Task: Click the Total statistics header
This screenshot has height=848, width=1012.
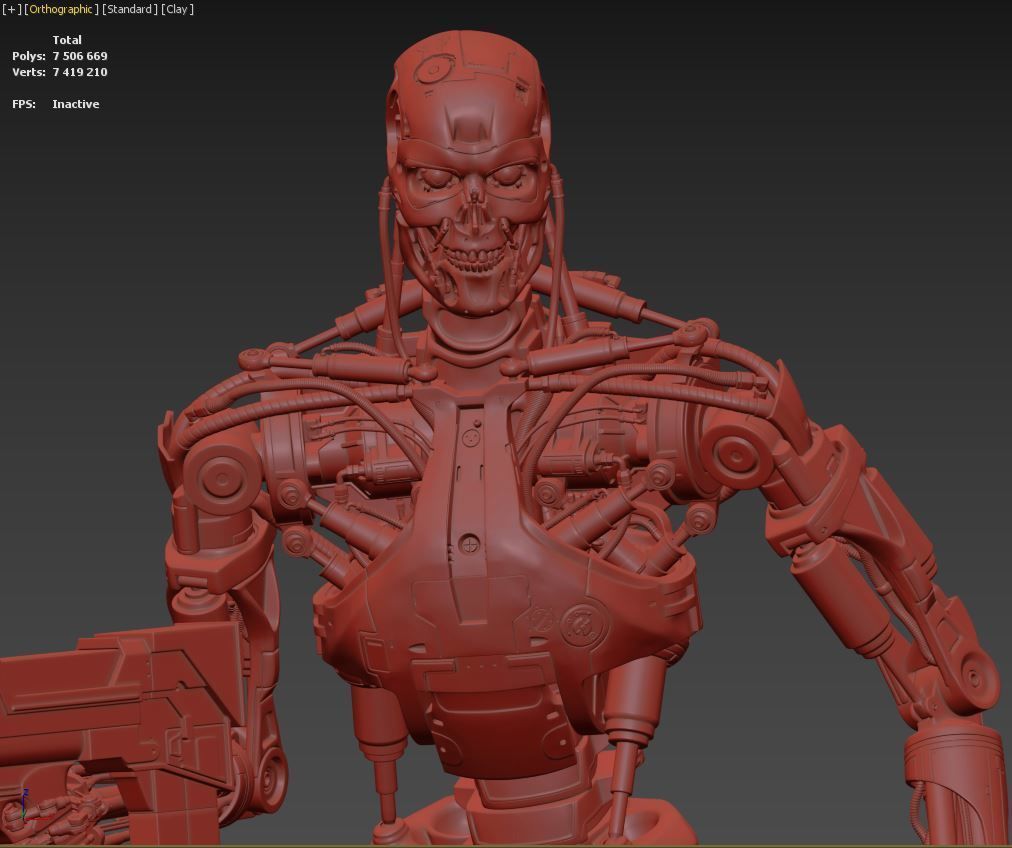Action: tap(67, 40)
